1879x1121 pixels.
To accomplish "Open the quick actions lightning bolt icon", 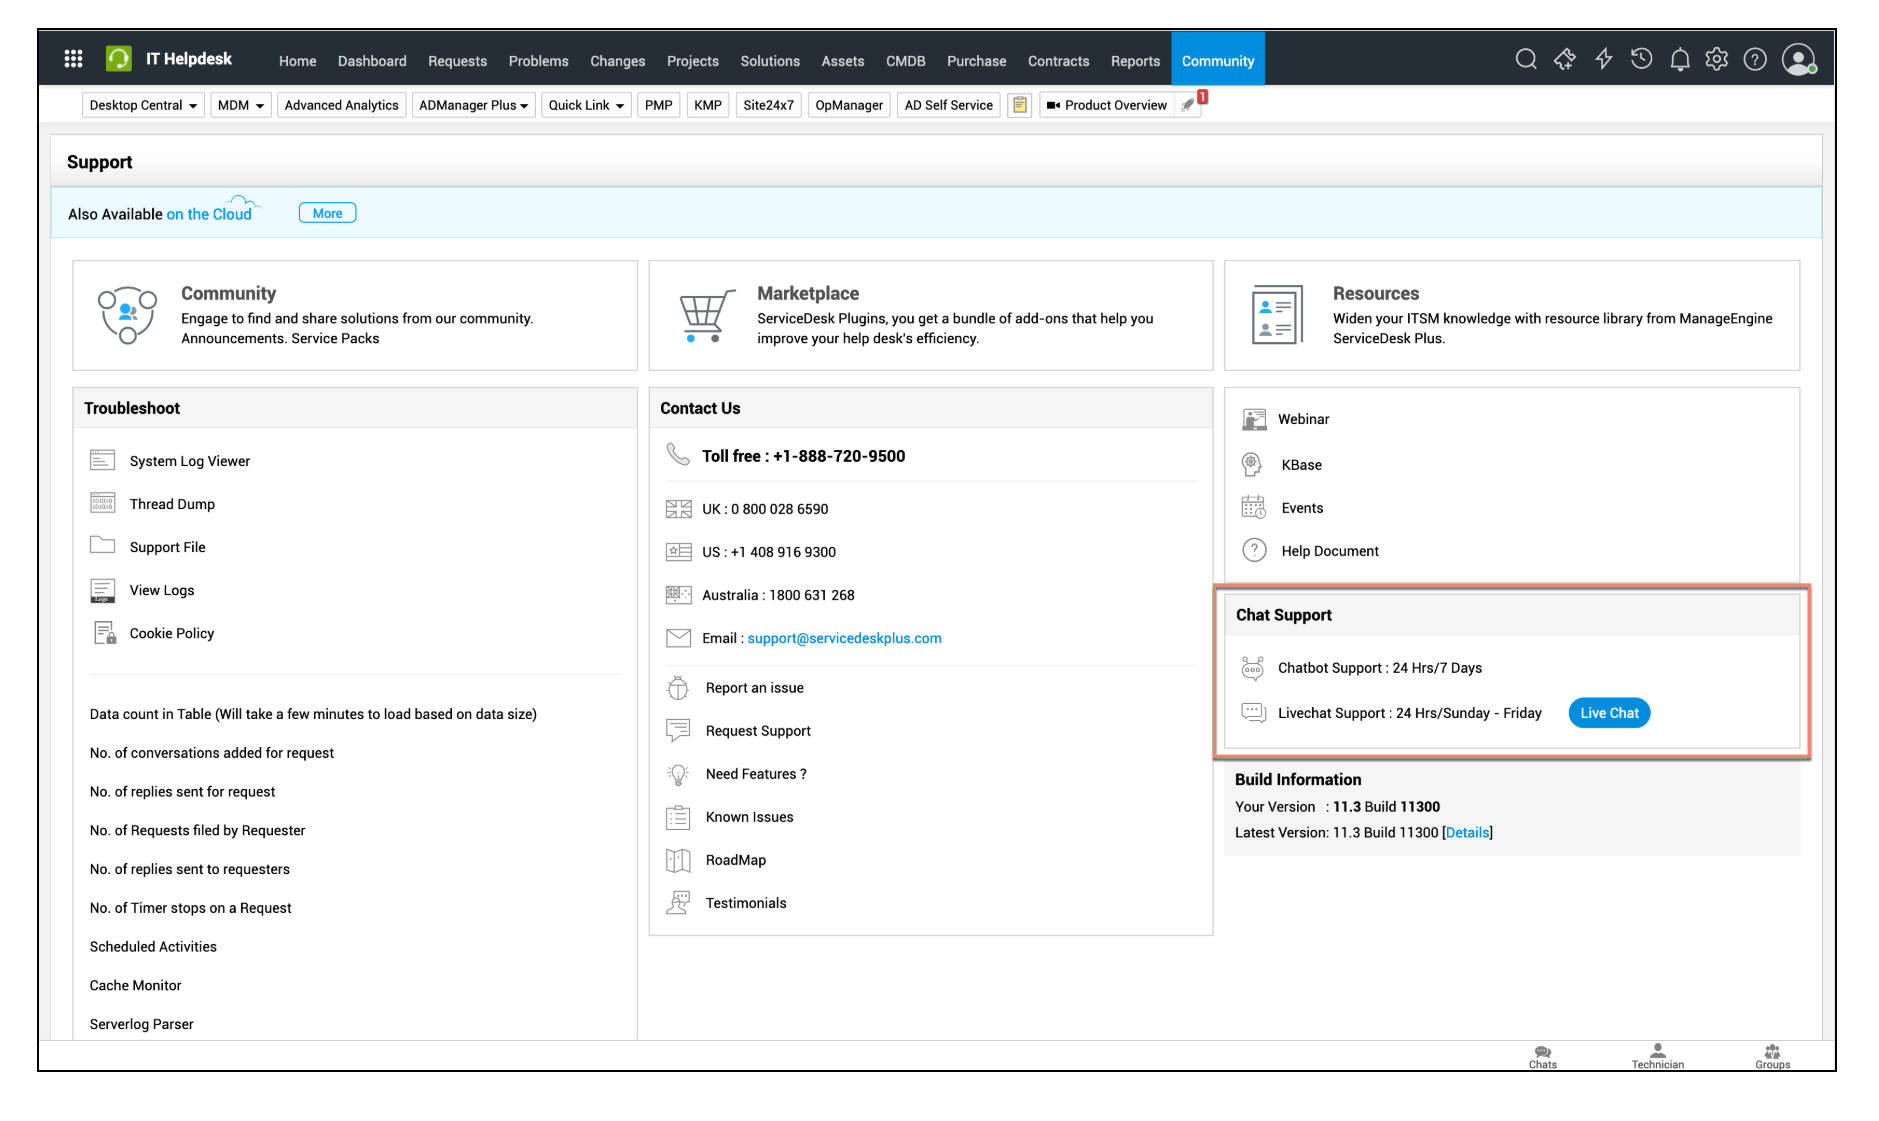I will 1603,60.
